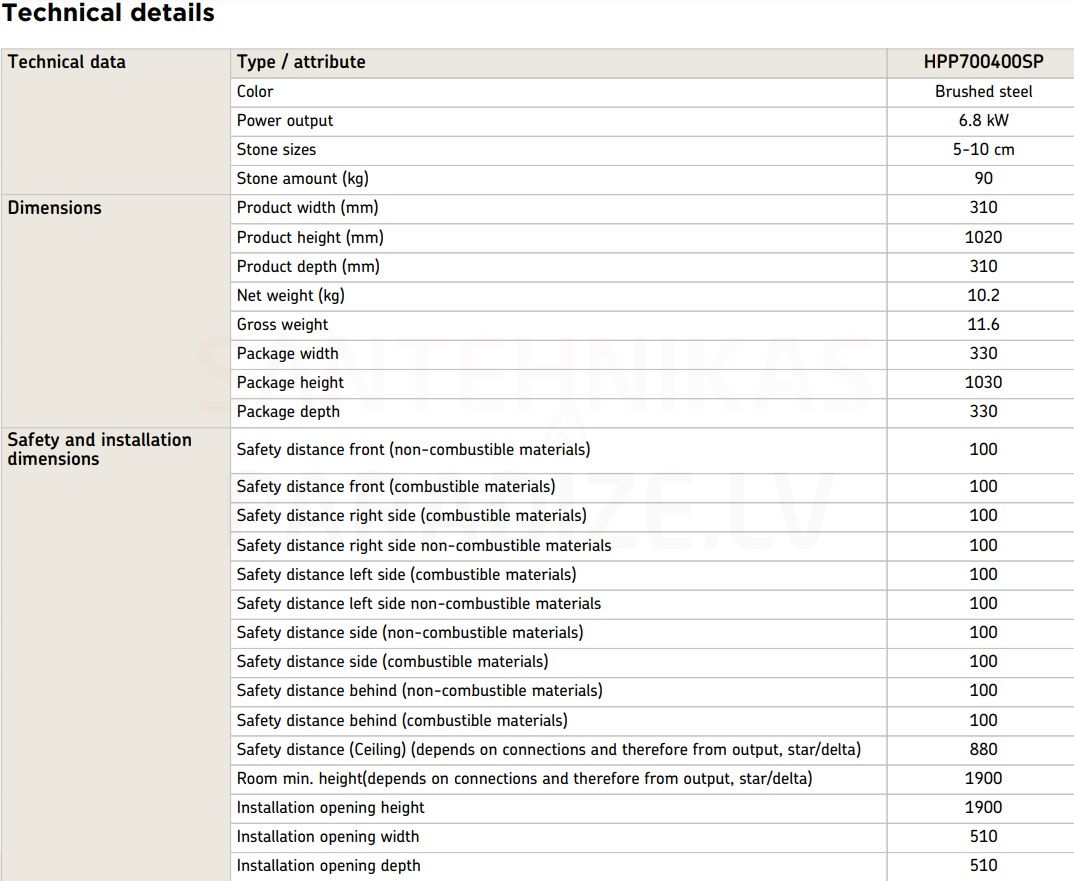1074x881 pixels.
Task: Select the Room min. height row label
Action: 525,778
